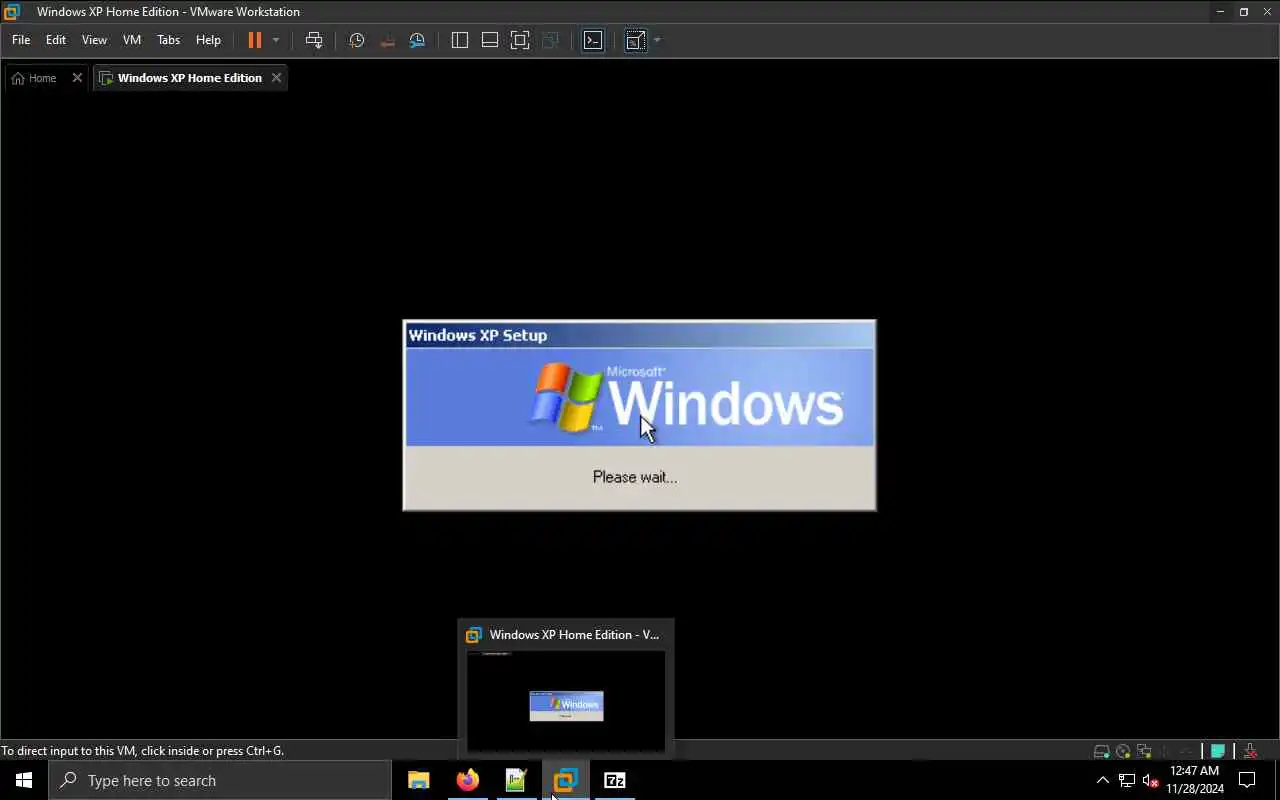
Task: Click inside the Windows XP Setup dialog
Action: click(639, 415)
